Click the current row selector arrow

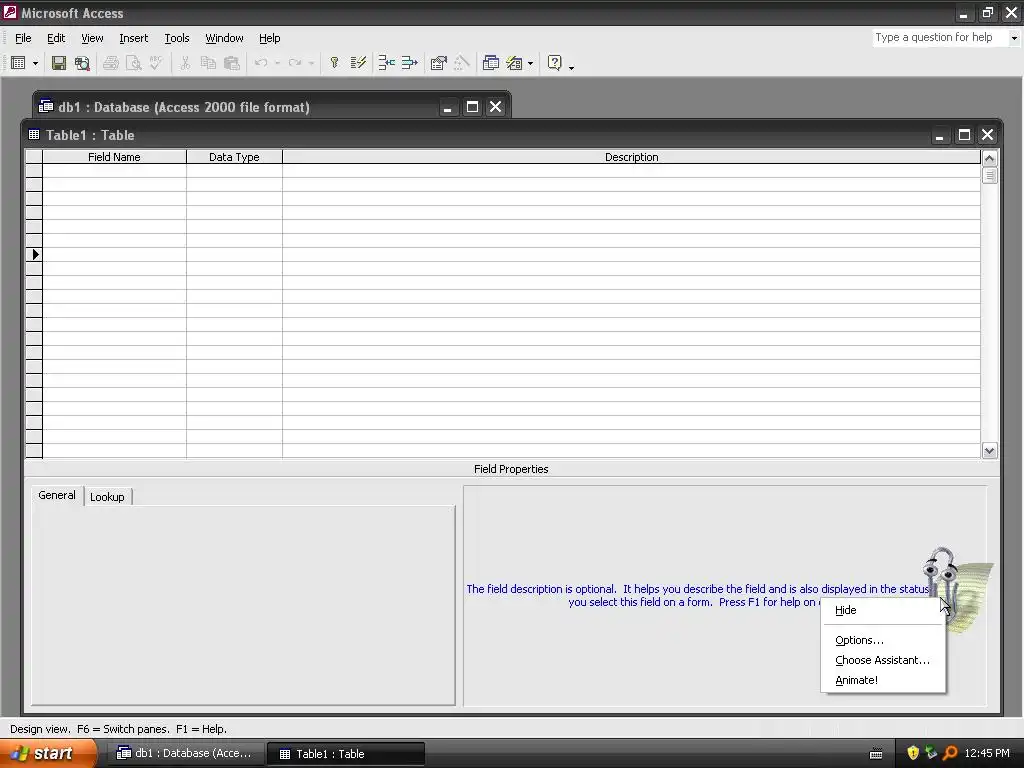[34, 254]
